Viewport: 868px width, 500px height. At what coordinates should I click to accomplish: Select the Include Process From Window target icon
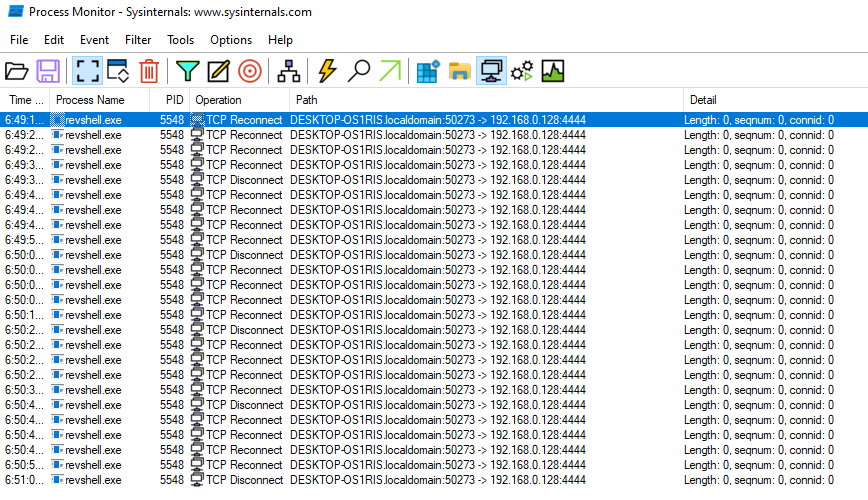pos(250,71)
